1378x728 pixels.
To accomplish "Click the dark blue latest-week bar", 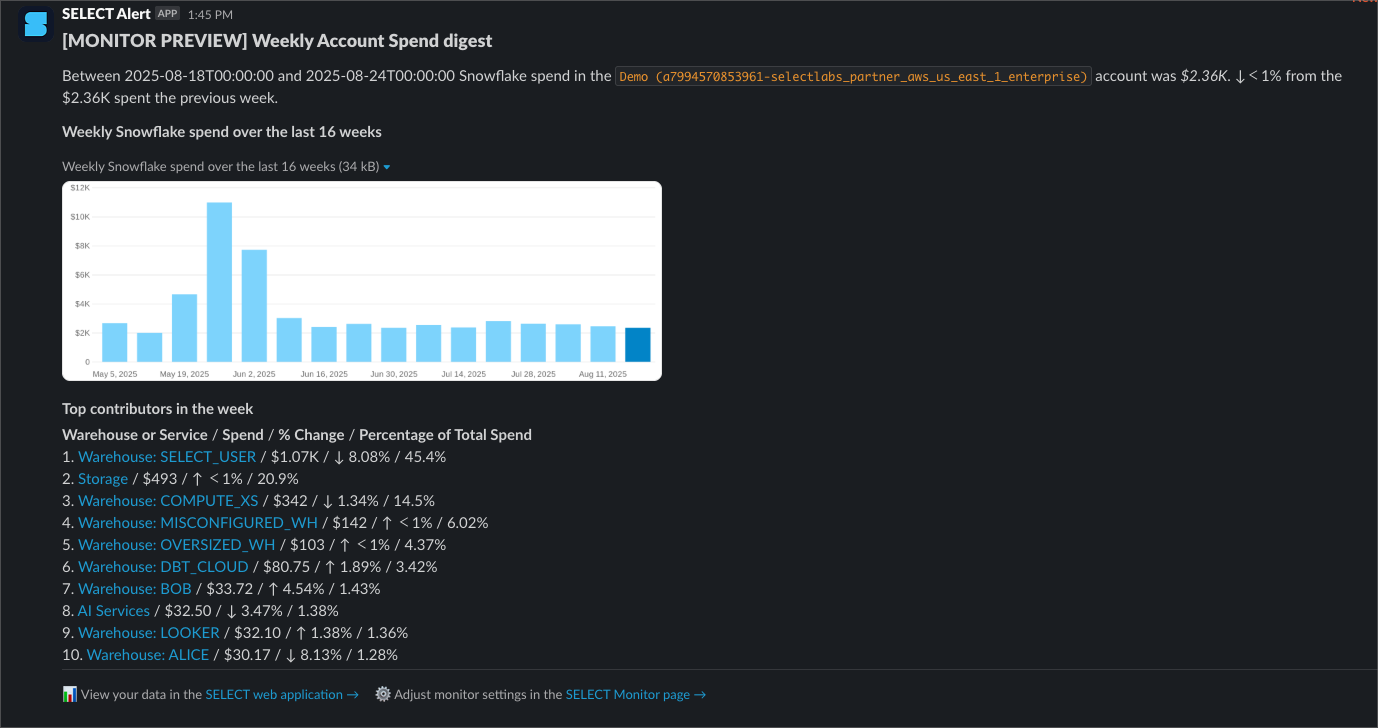I will pos(638,345).
